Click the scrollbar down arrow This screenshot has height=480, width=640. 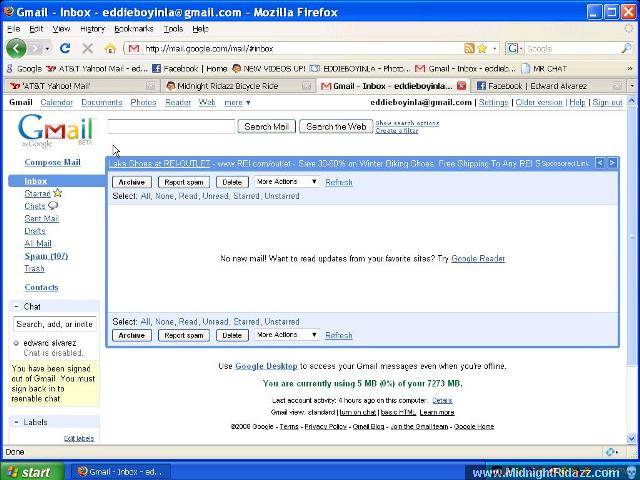631,438
